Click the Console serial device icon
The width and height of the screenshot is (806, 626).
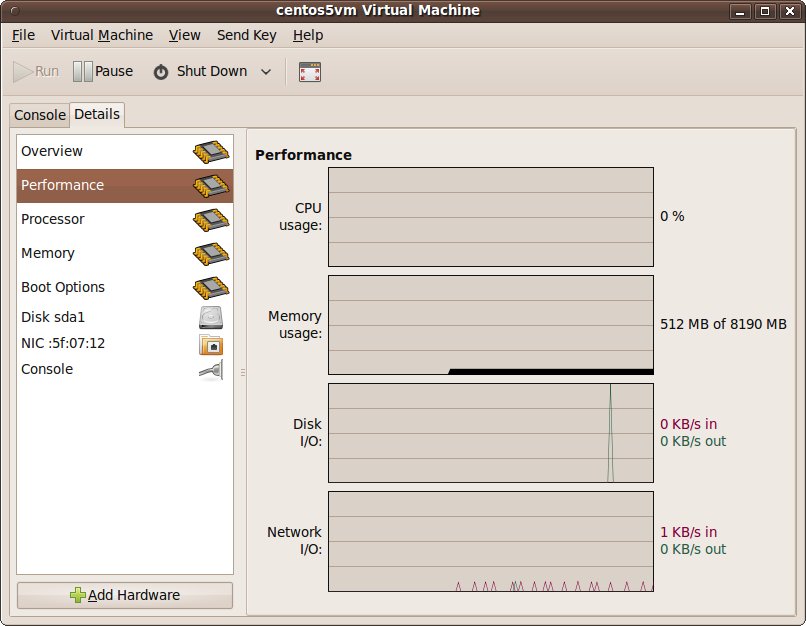point(211,370)
